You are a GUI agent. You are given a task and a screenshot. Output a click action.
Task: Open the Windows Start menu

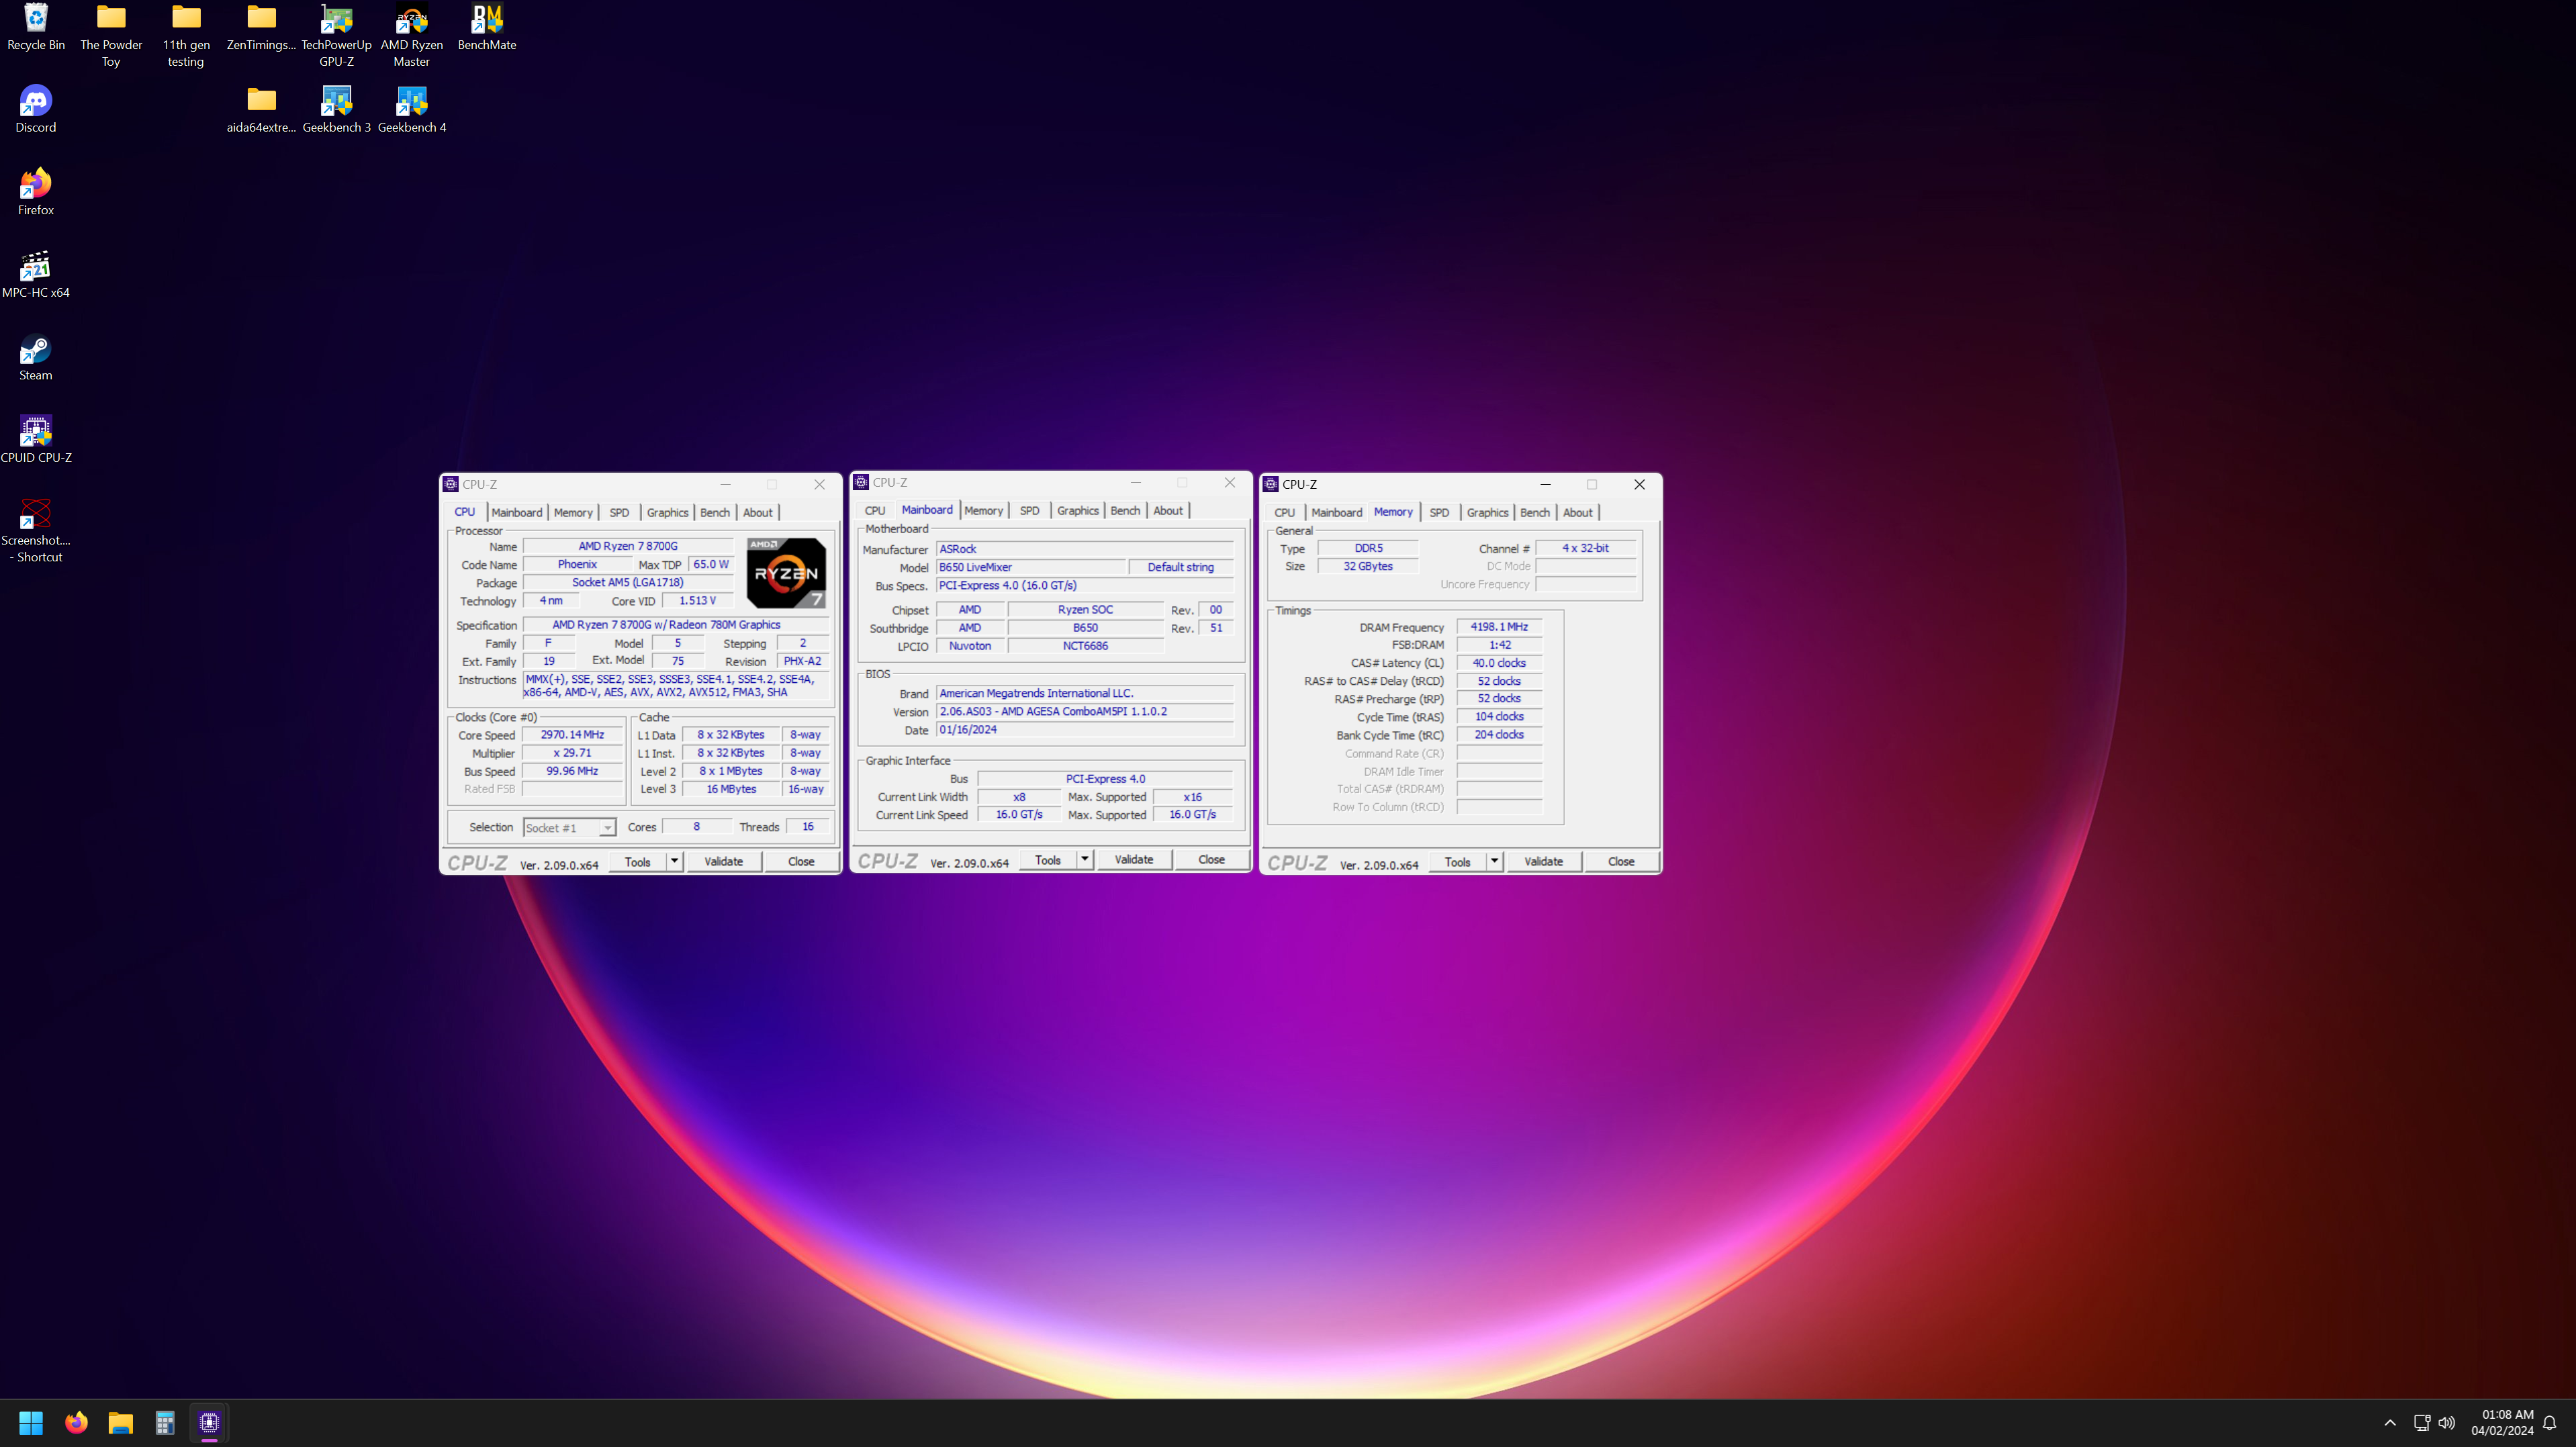click(x=31, y=1422)
